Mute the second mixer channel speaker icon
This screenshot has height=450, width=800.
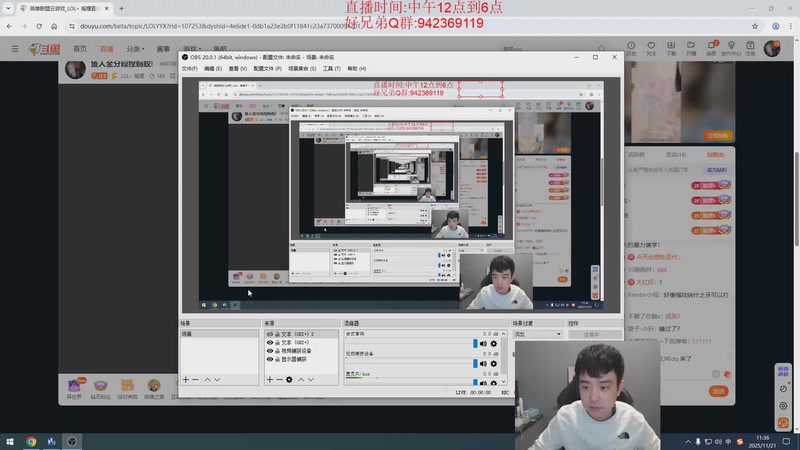(483, 364)
